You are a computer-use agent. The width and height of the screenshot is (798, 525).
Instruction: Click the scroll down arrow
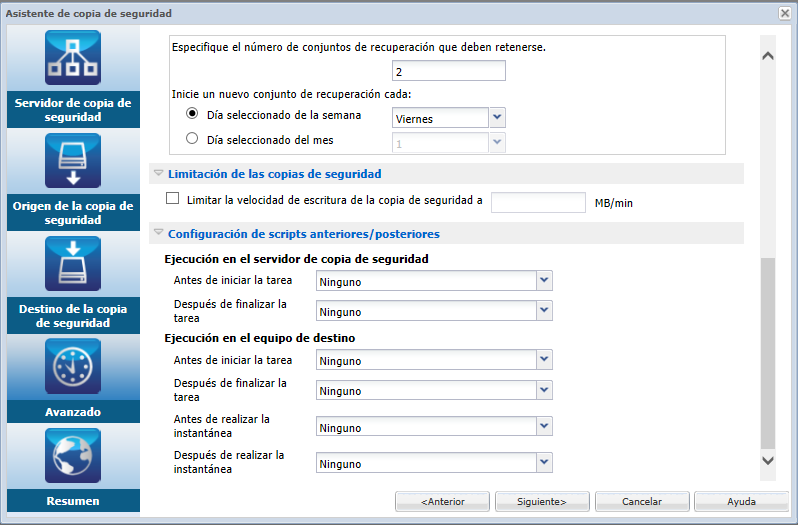pos(767,460)
